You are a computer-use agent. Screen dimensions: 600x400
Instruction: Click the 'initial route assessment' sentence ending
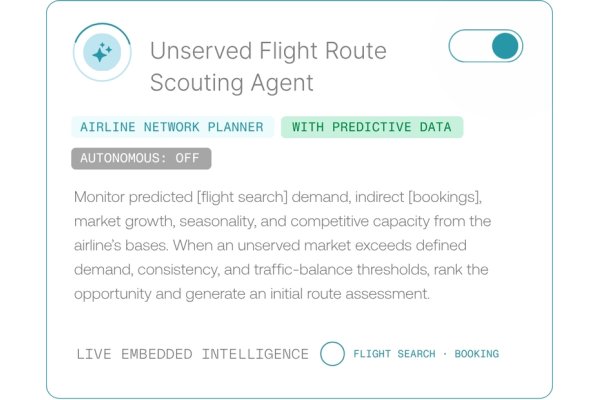click(349, 294)
